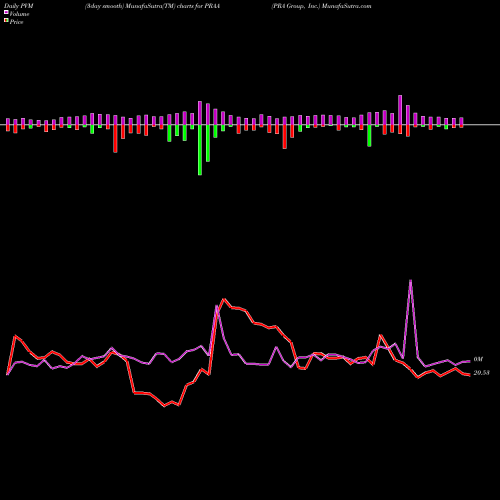Click the '20.53' price value label
The height and width of the screenshot is (500, 500).
coord(481,373)
